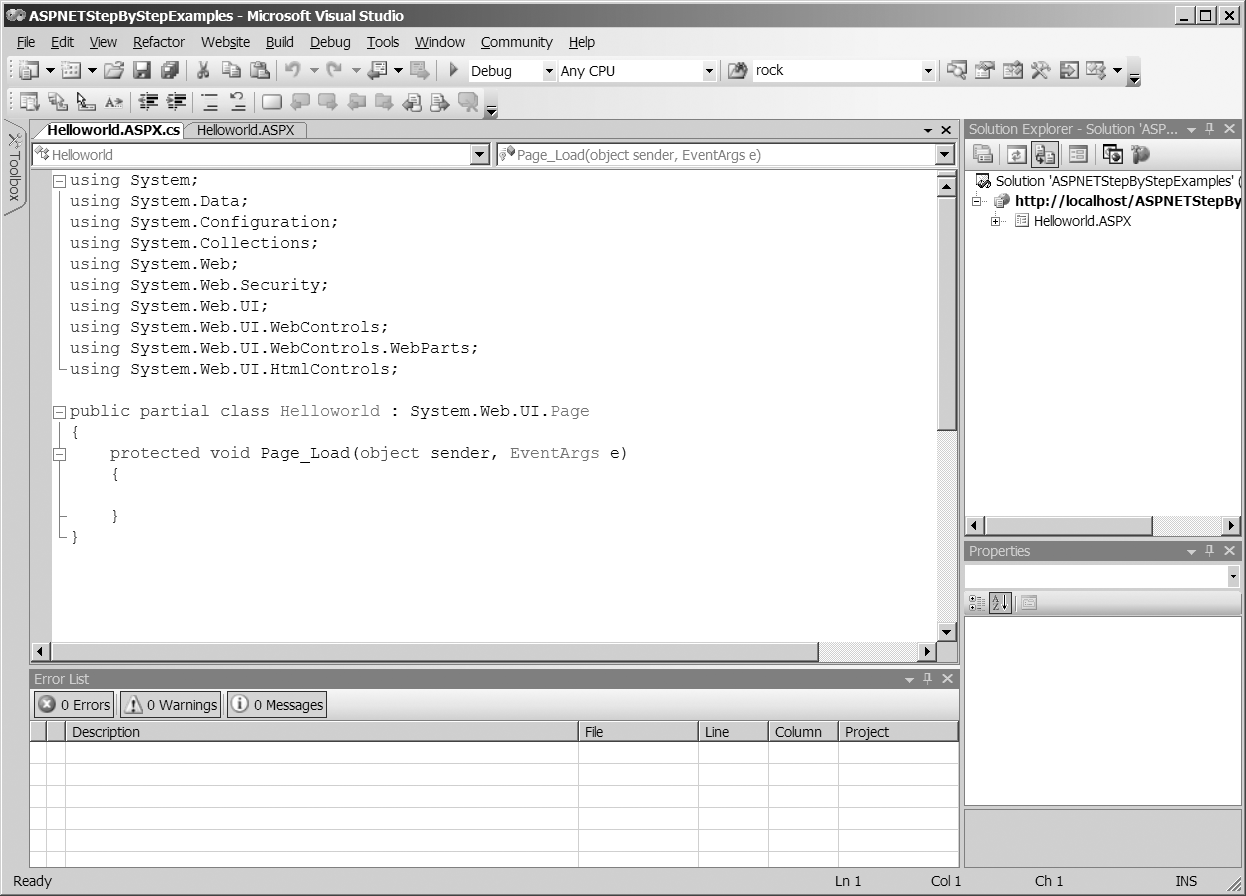Screen dimensions: 1246x896
Task: Click the Comment out selected lines icon
Action: tap(210, 101)
